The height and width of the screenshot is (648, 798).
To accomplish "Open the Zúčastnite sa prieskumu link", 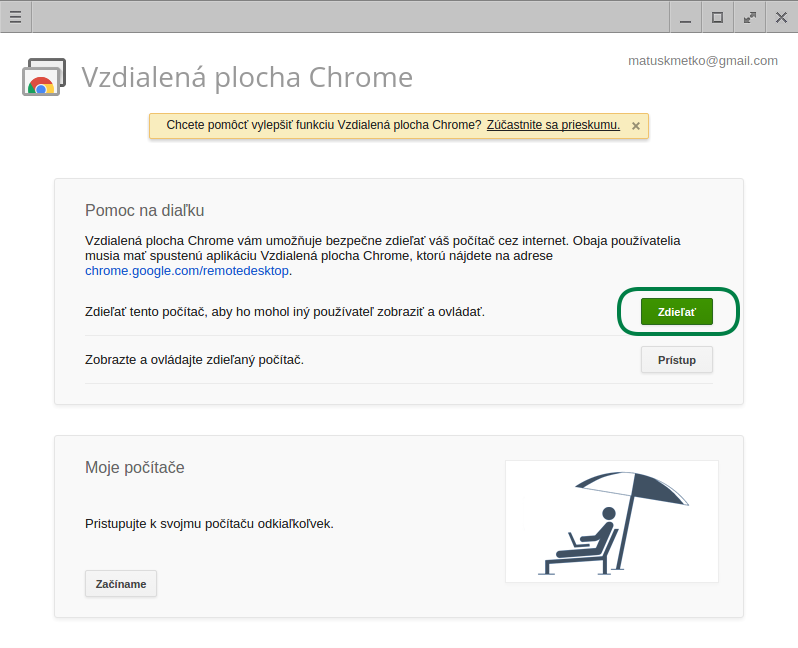I will coord(553,125).
